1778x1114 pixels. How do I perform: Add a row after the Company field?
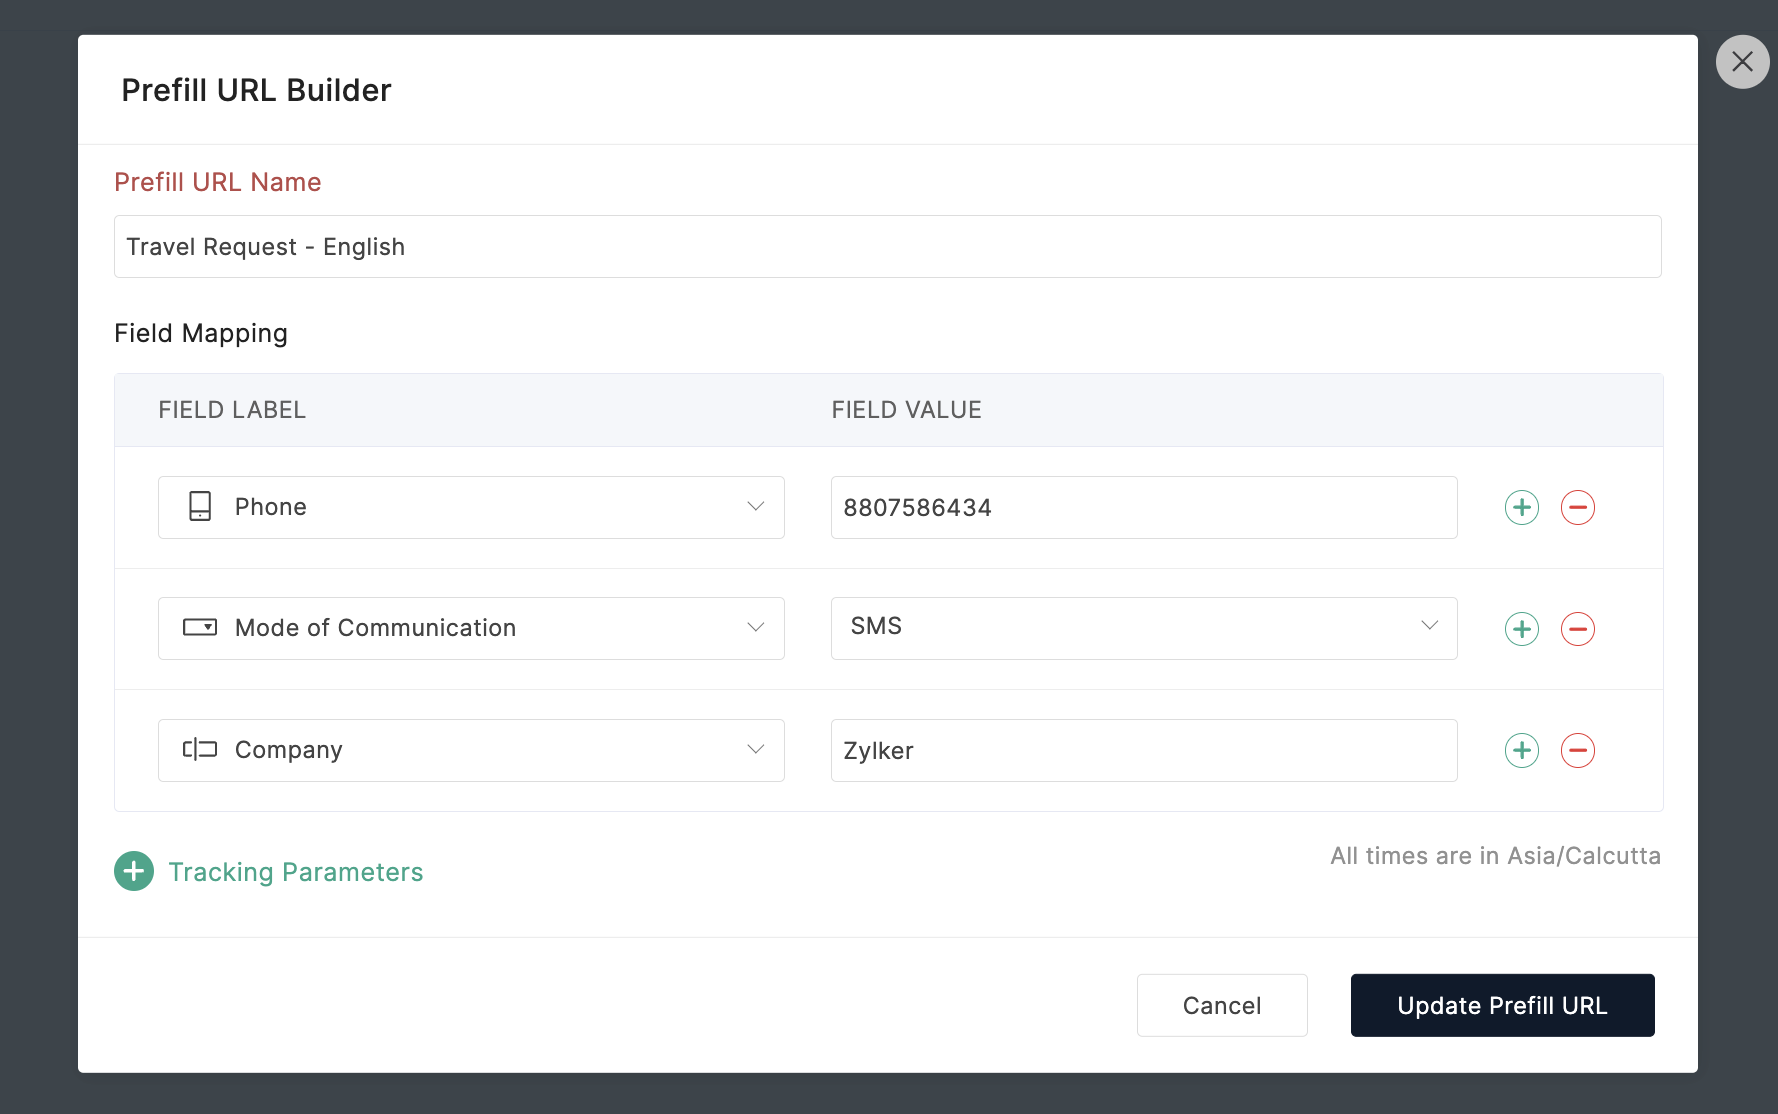pos(1522,751)
